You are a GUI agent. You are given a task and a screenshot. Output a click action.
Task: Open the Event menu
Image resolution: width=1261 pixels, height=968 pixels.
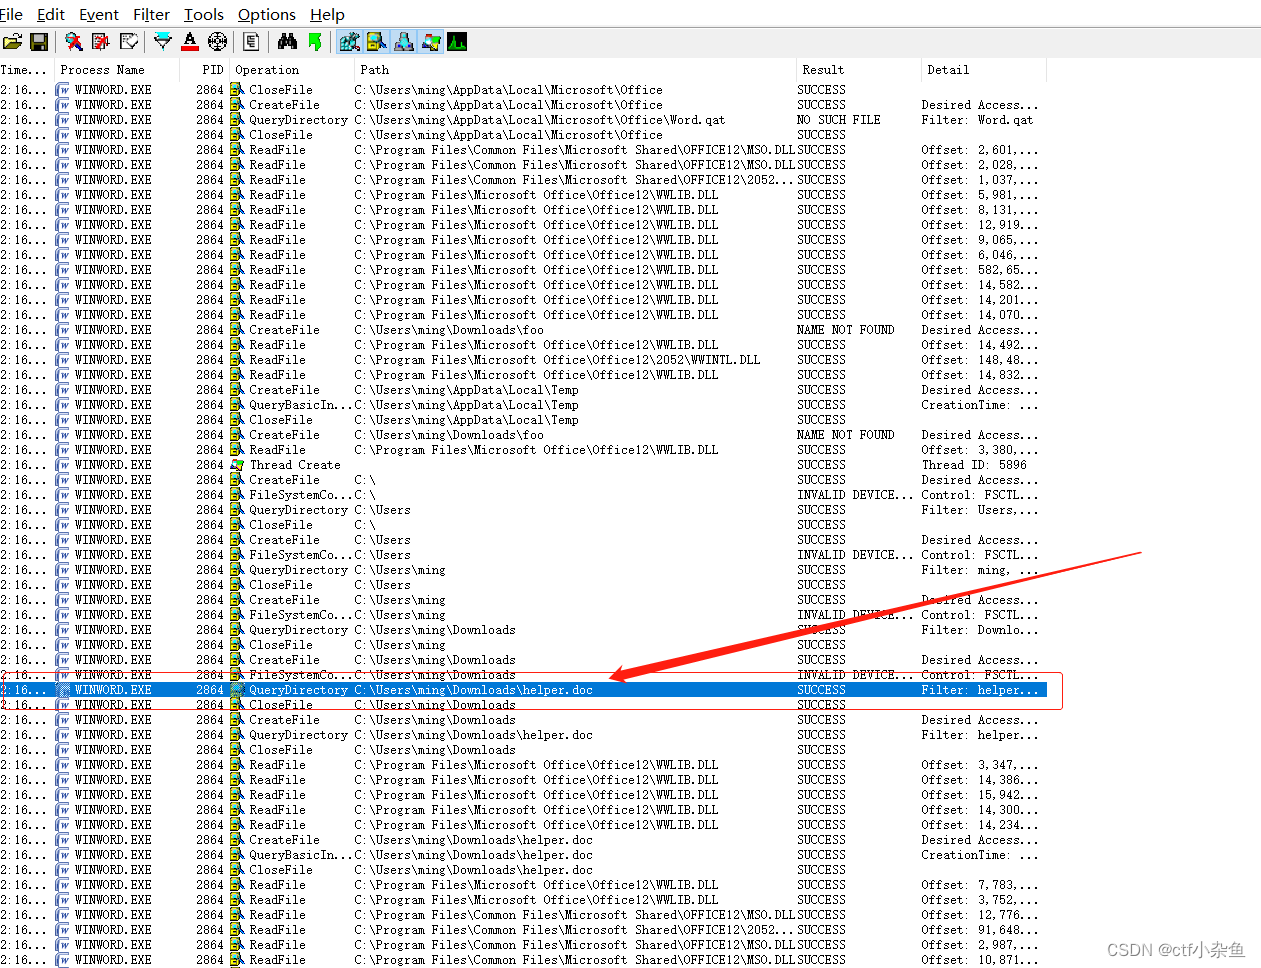pyautogui.click(x=99, y=15)
